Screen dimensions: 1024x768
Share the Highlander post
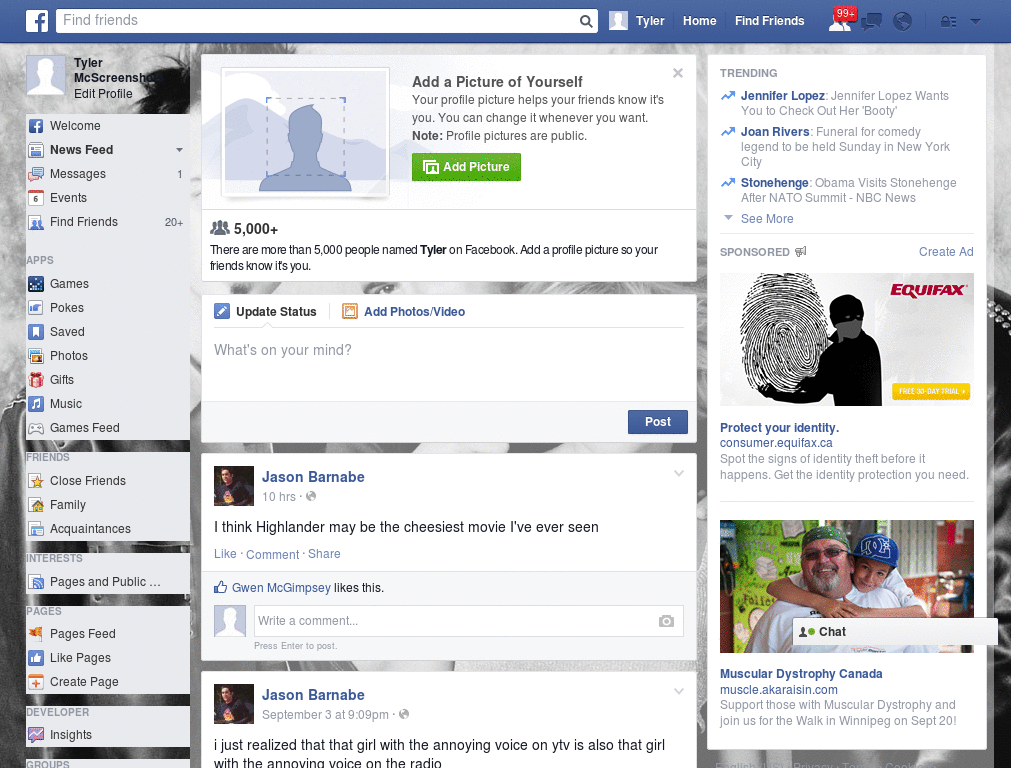pyautogui.click(x=324, y=554)
